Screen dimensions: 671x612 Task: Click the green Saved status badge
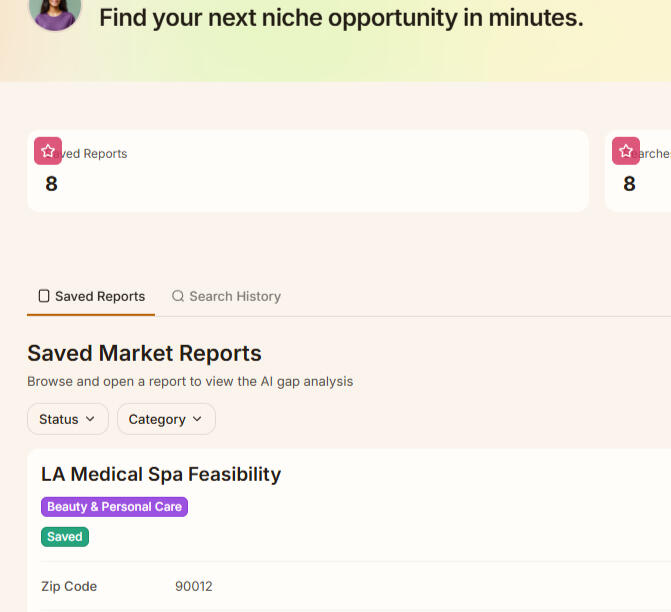pyautogui.click(x=65, y=537)
